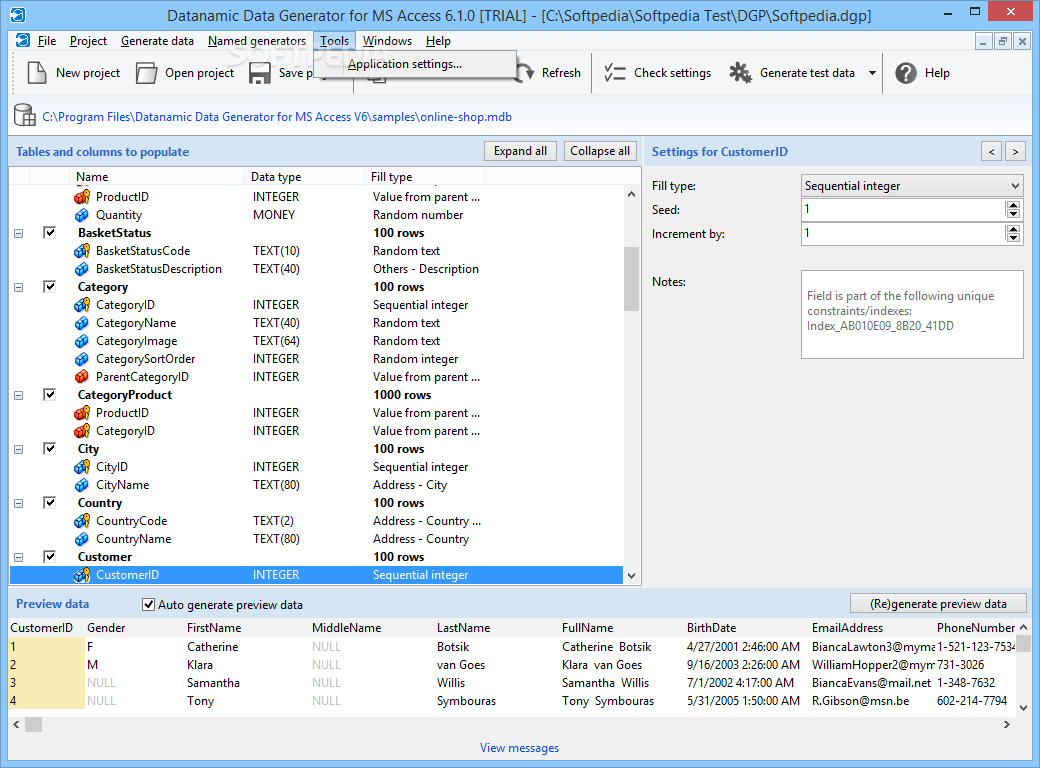Open the Windows menu
Screen dimensions: 1040x768
387,41
